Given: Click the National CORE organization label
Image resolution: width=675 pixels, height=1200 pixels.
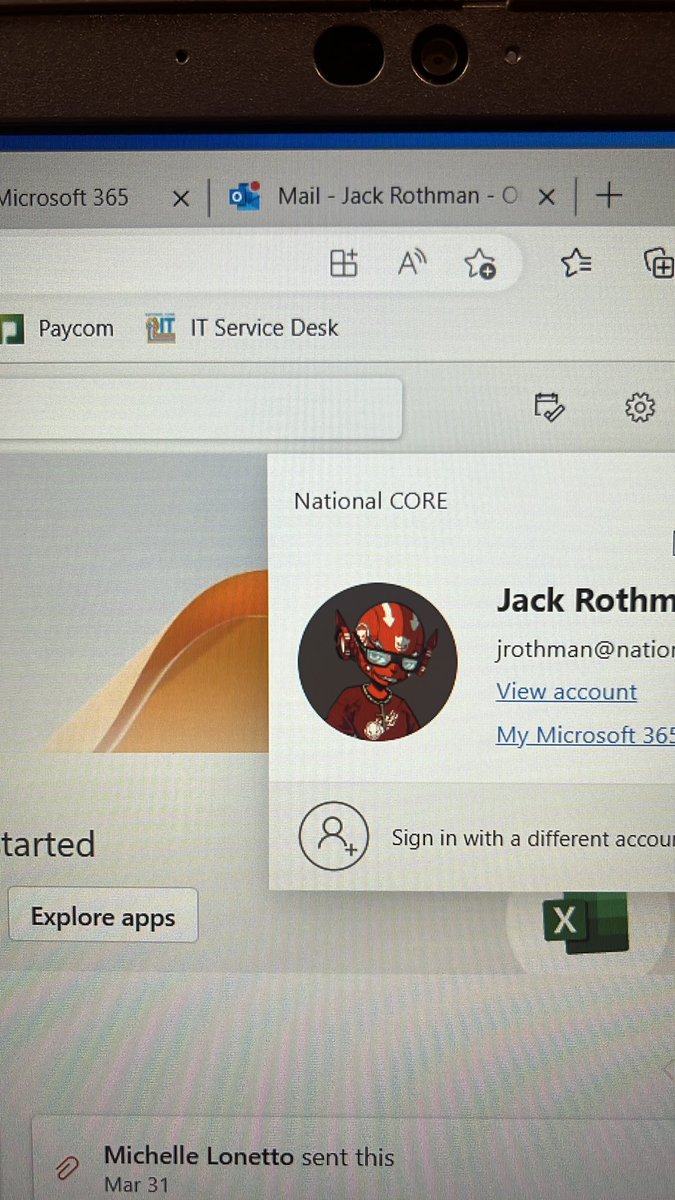Looking at the screenshot, I should click(371, 501).
